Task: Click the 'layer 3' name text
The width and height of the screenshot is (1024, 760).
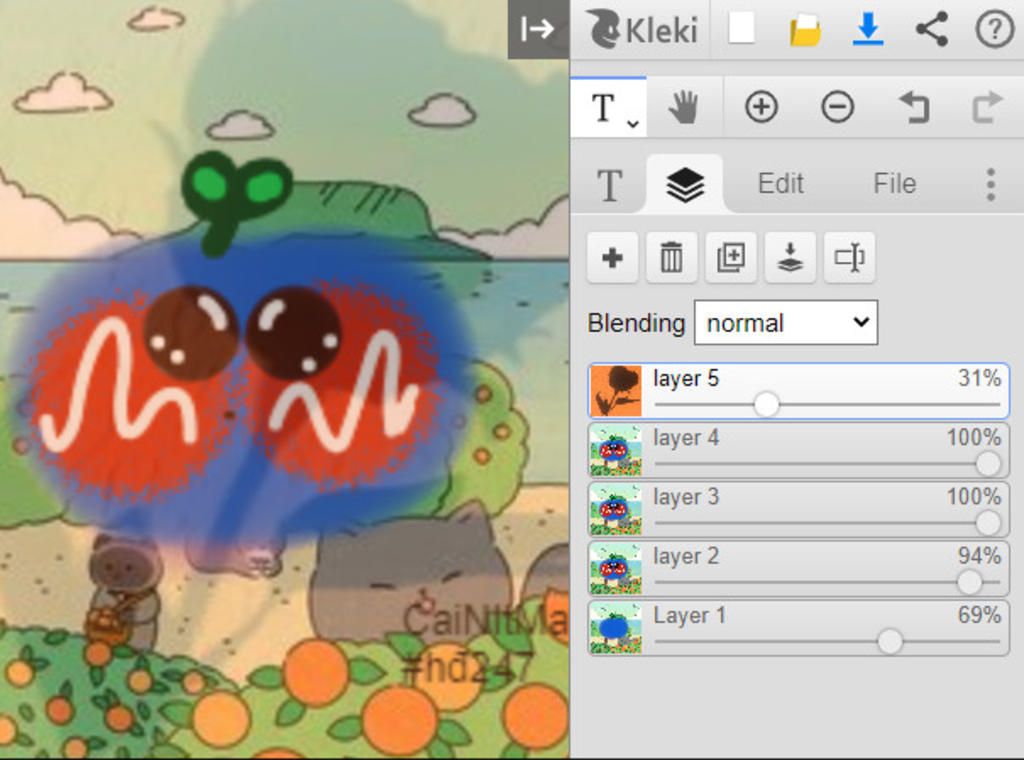Action: (686, 497)
